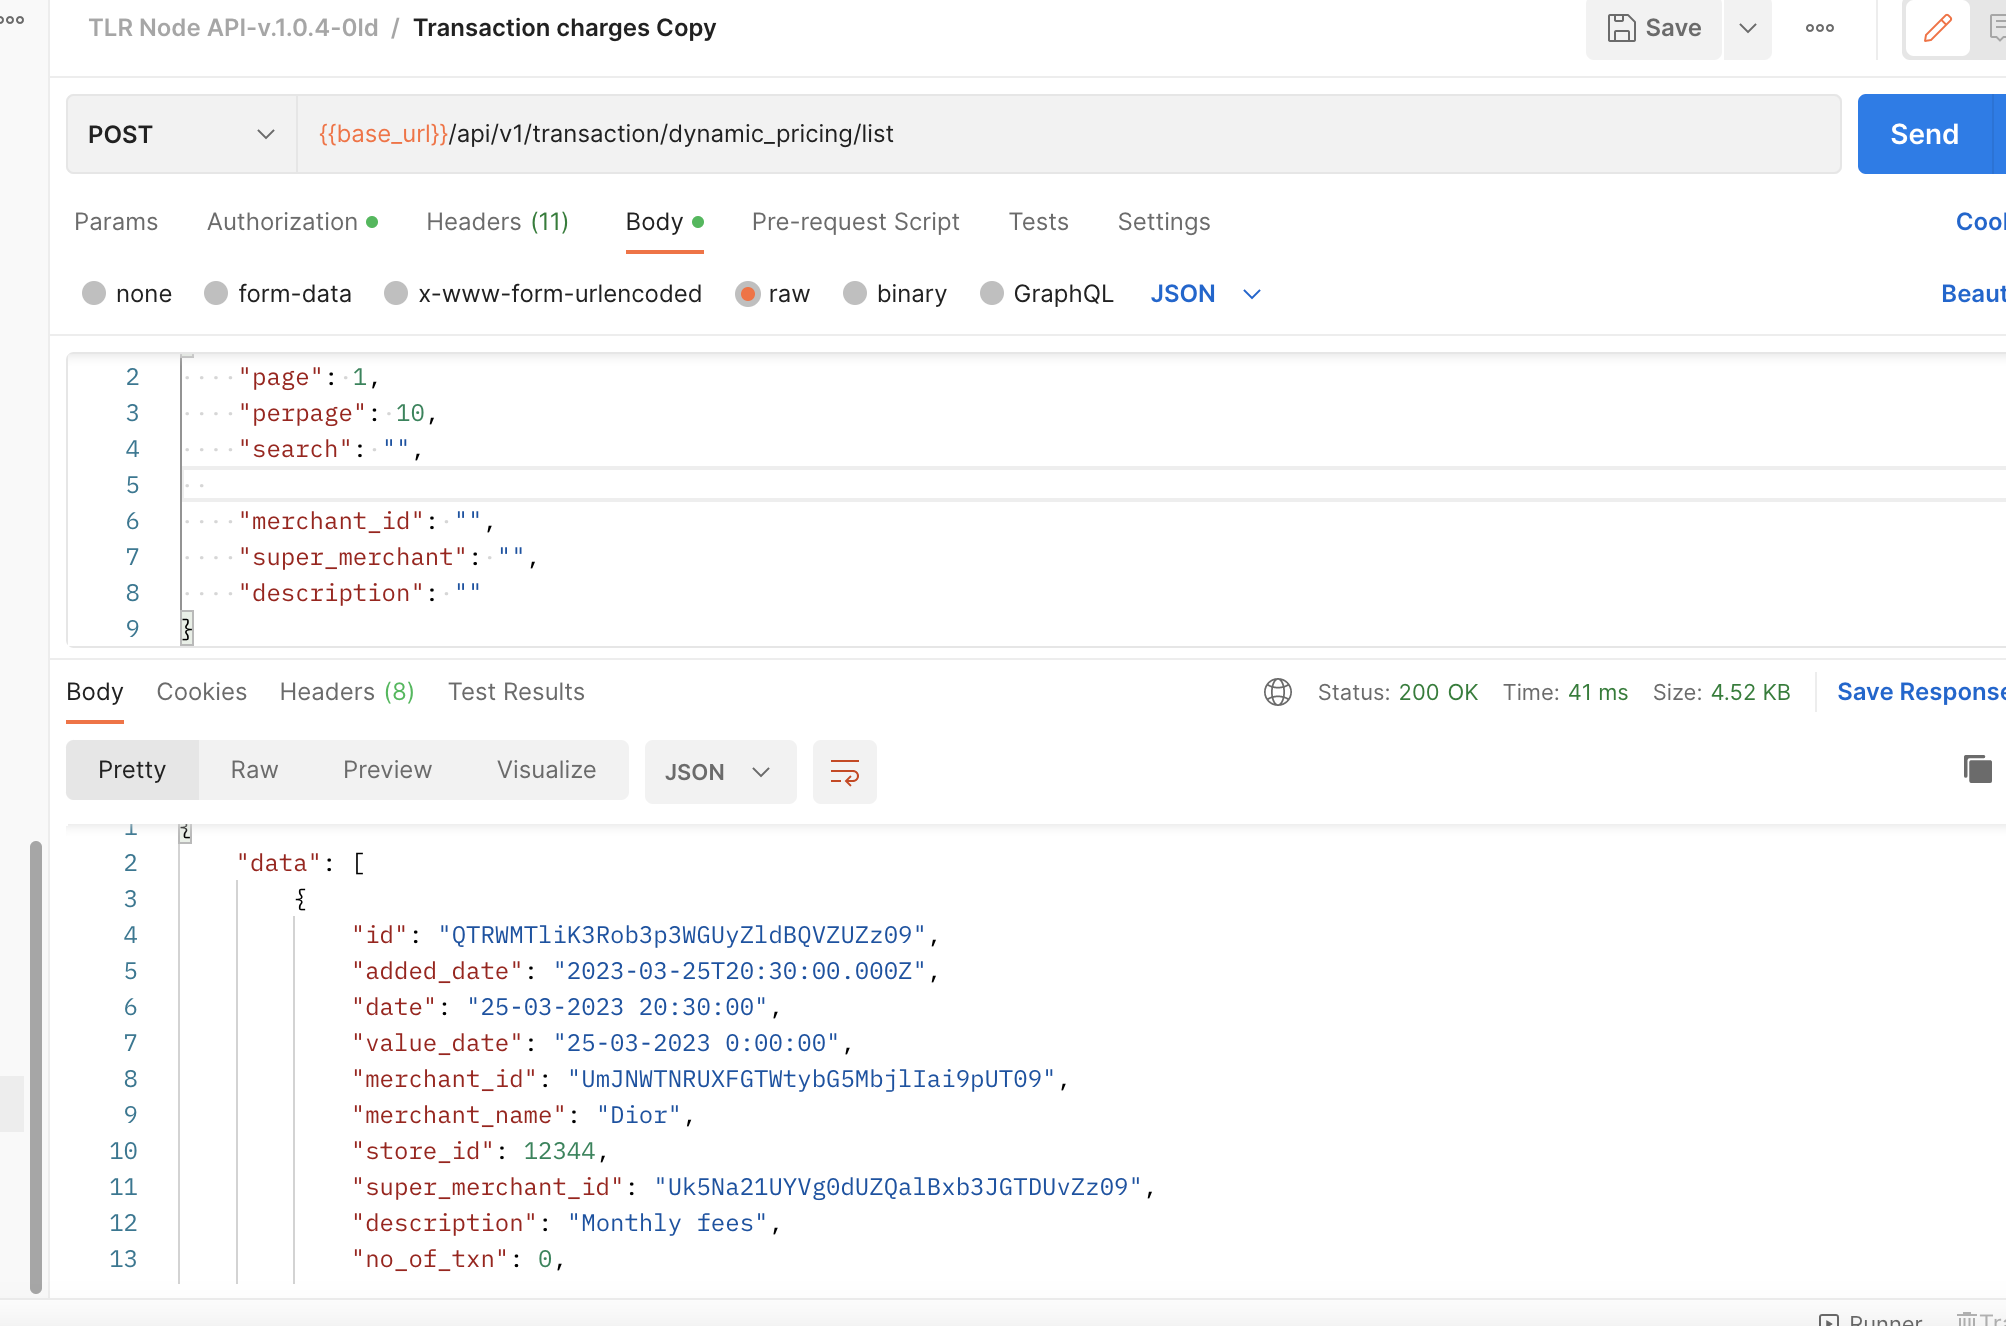Select the none body type radio
The width and height of the screenshot is (2006, 1326).
pos(95,293)
